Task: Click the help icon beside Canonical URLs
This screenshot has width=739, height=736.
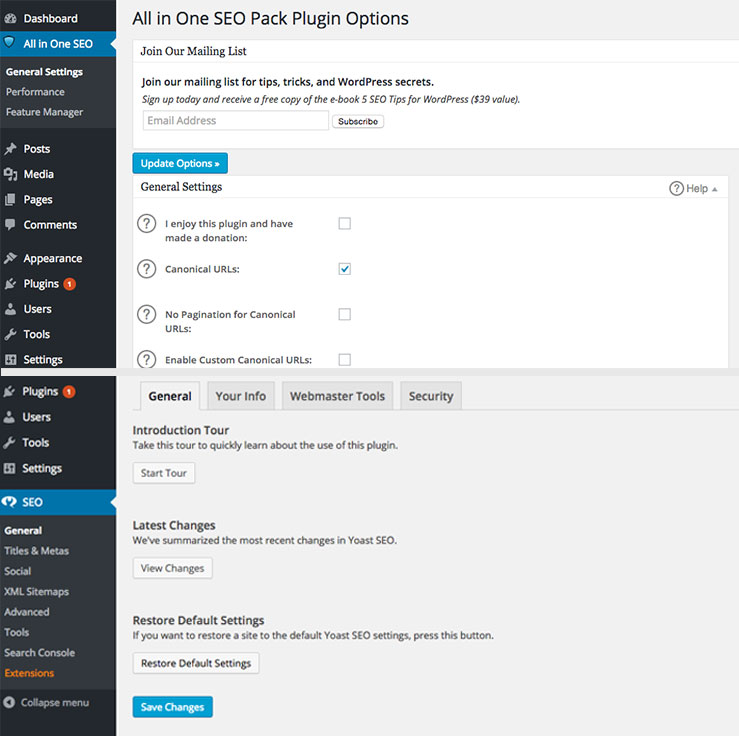Action: pyautogui.click(x=147, y=269)
